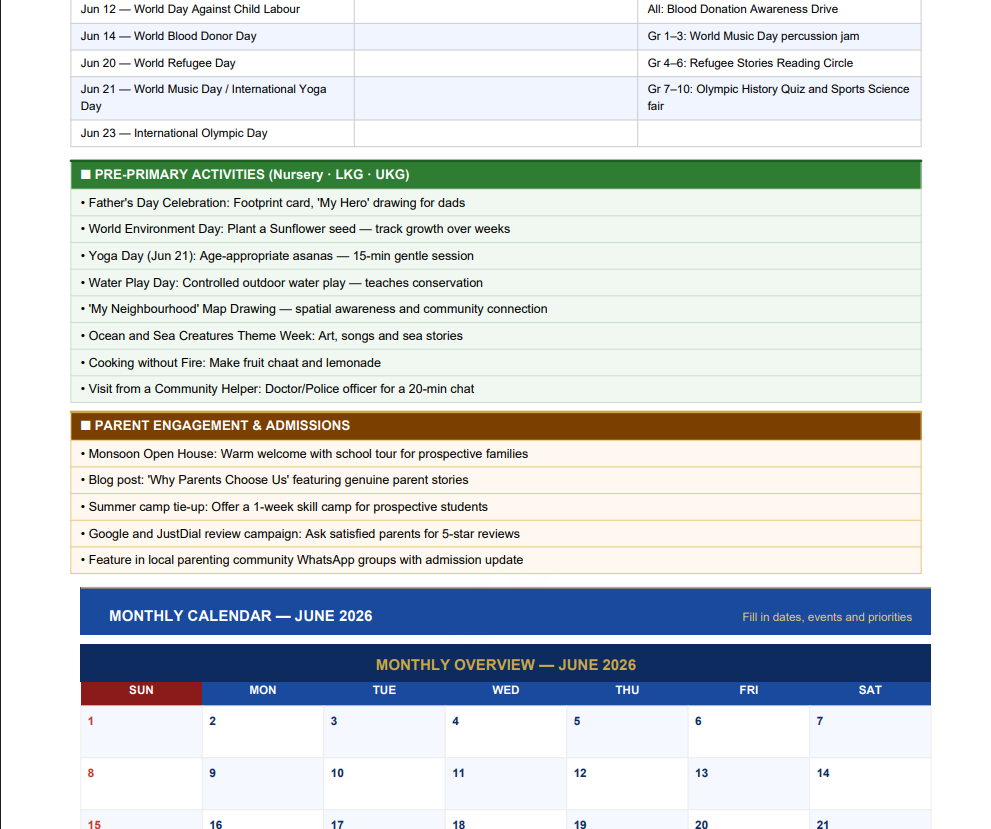Select calendar day 18
The image size is (991, 829).
pos(506,820)
